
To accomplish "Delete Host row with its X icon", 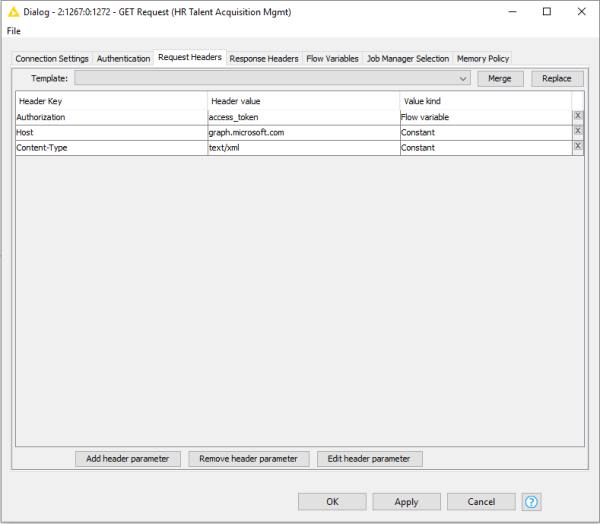I will (578, 131).
